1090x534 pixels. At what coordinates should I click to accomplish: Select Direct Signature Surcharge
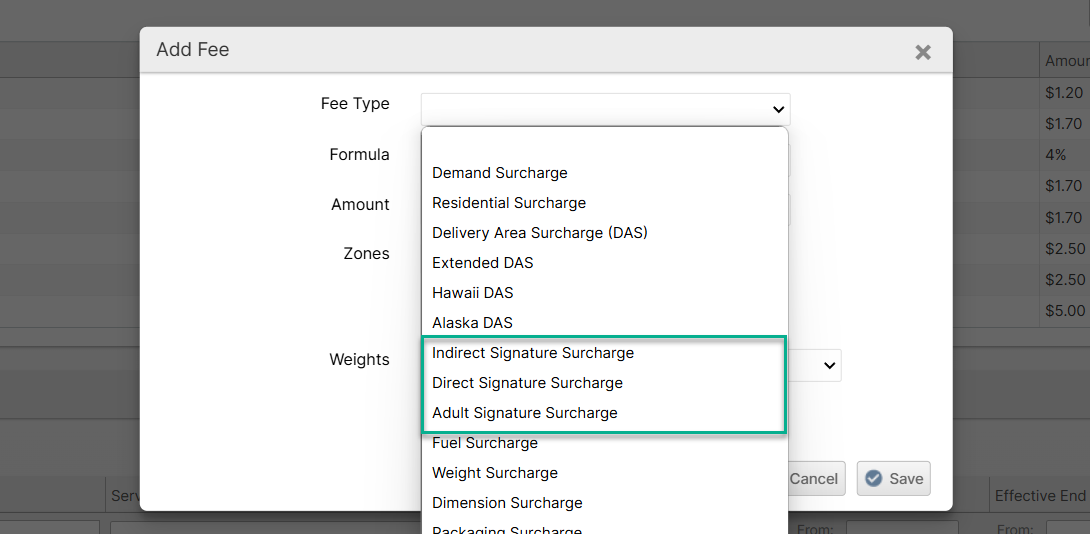pos(527,383)
